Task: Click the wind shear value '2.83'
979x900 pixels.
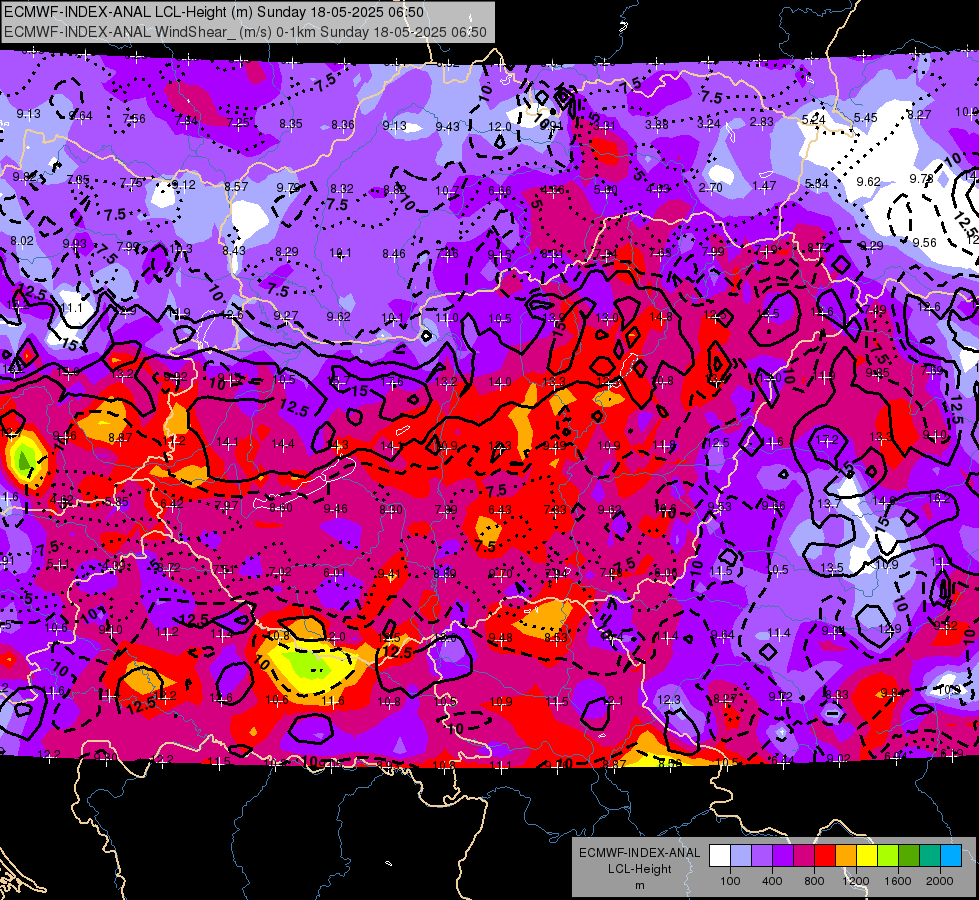Action: [x=762, y=122]
